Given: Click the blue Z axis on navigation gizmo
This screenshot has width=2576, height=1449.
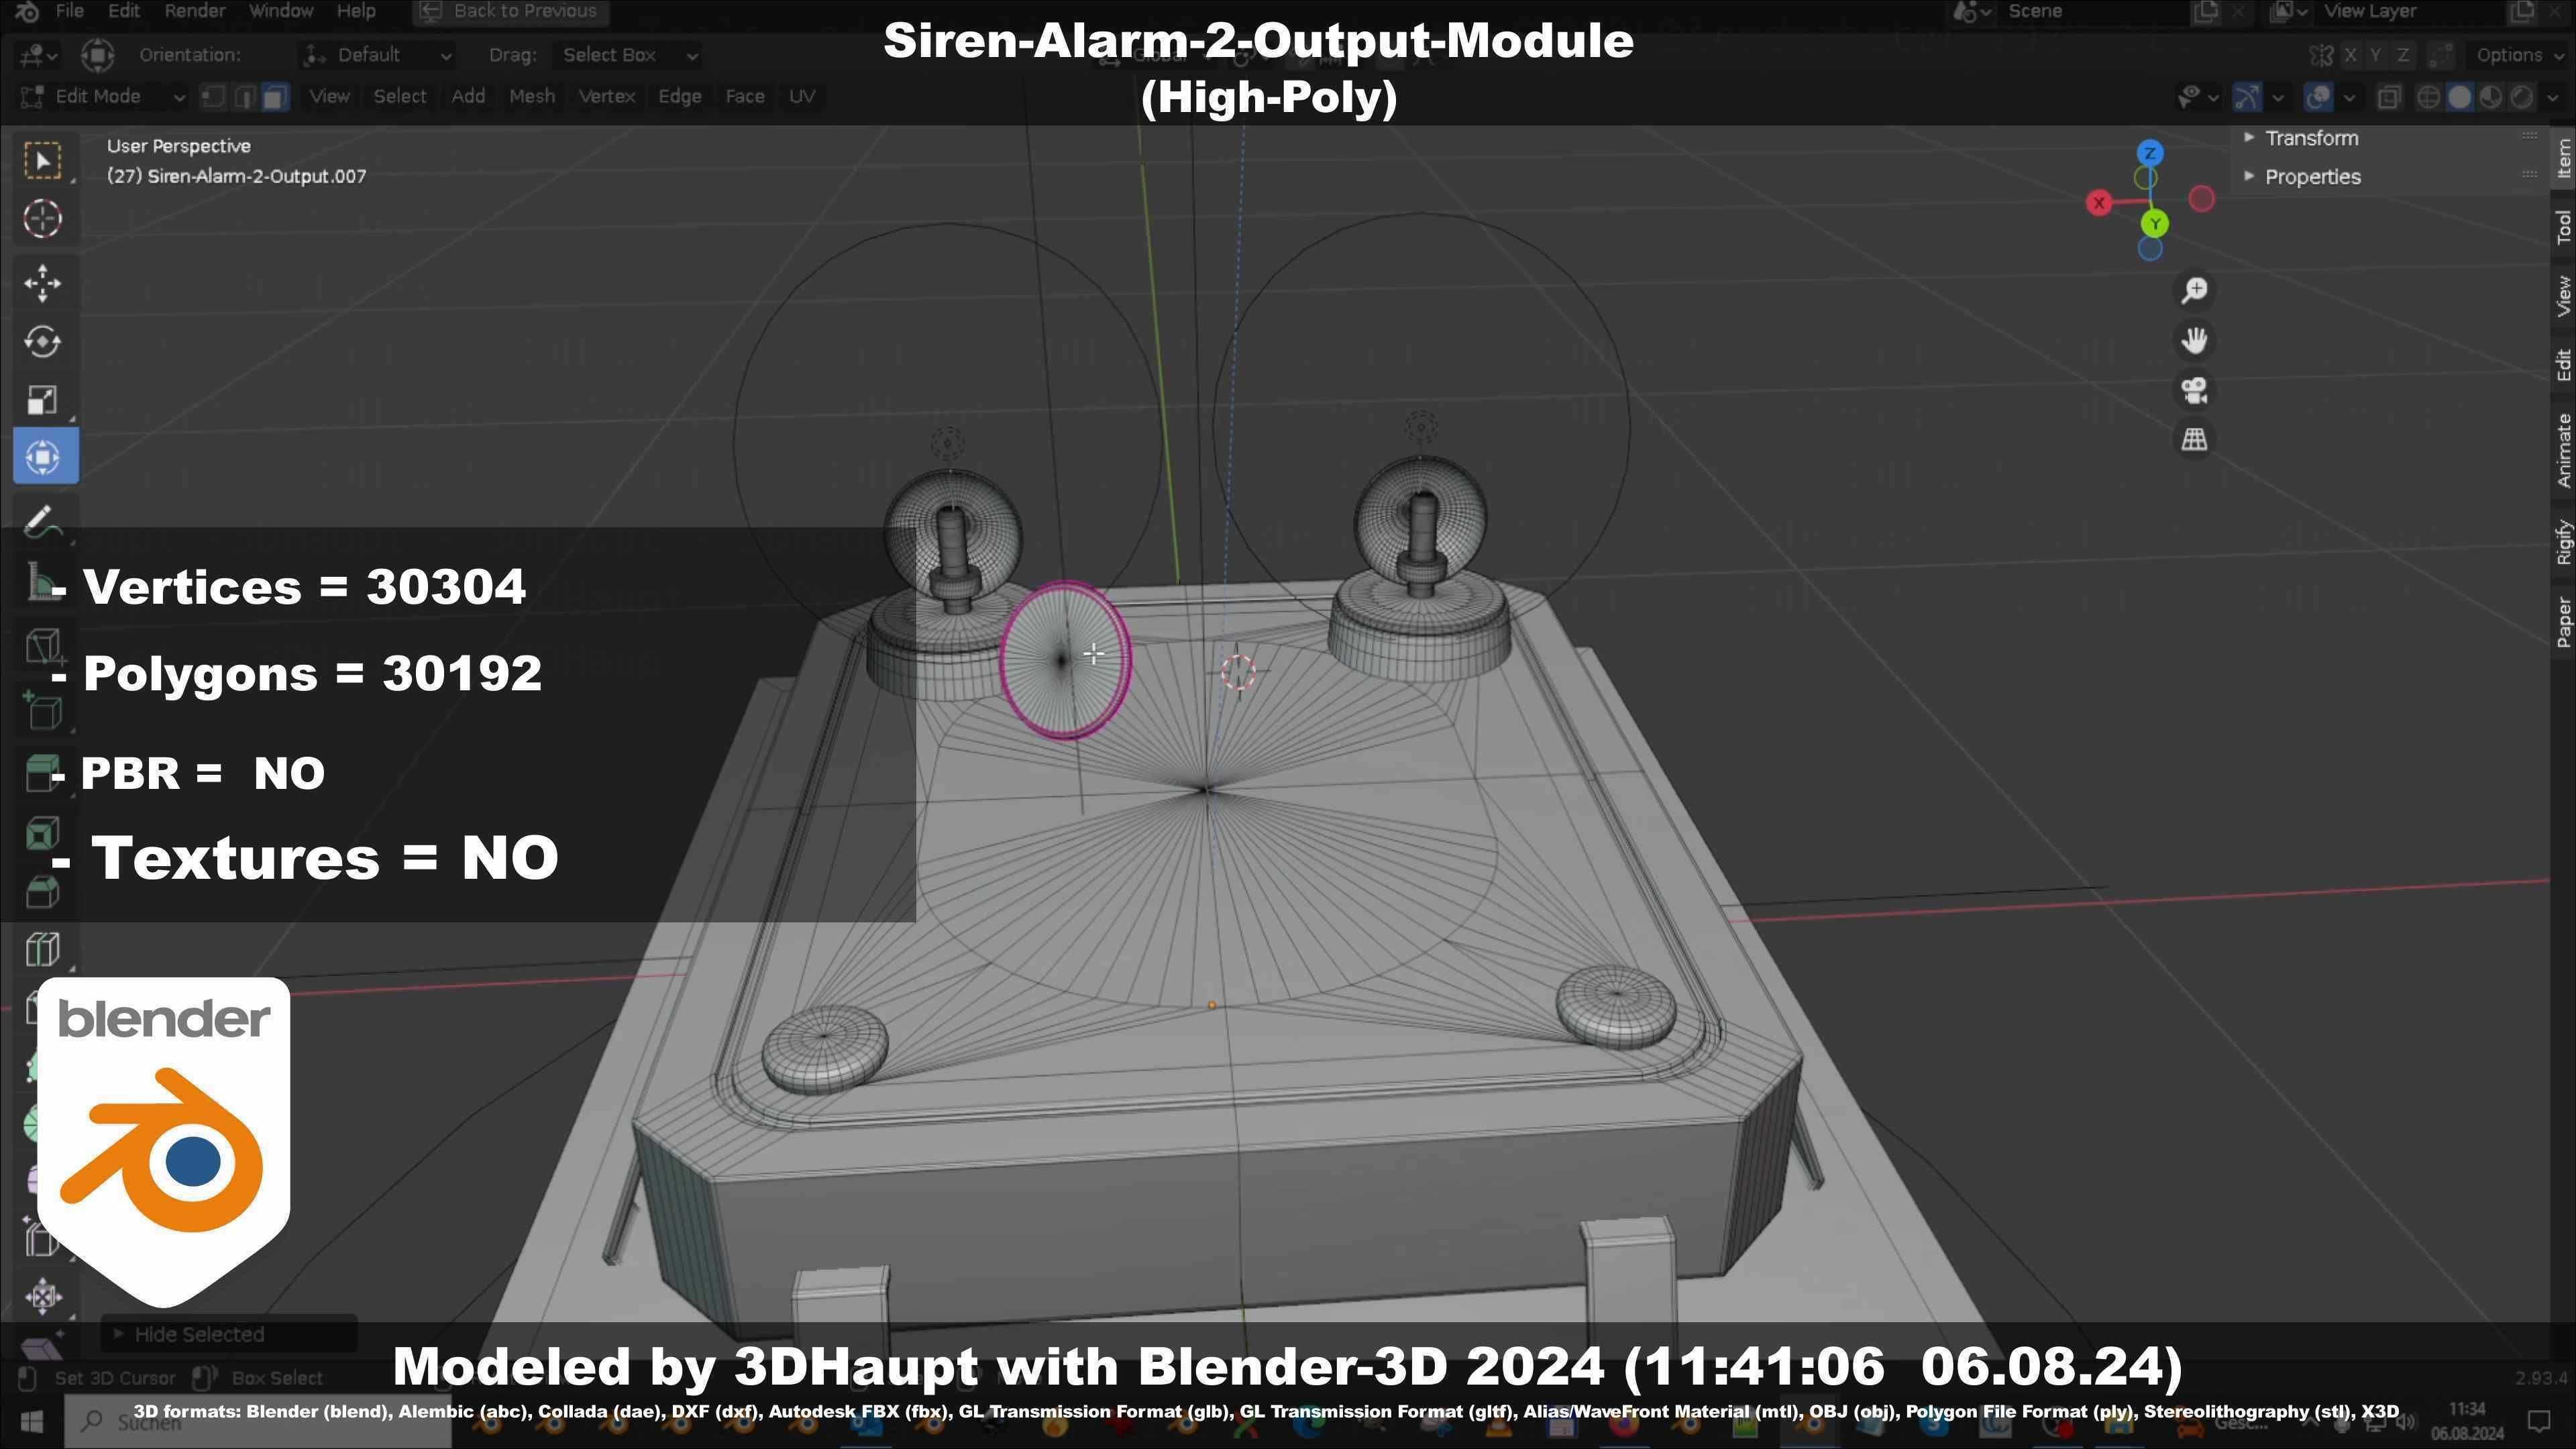Looking at the screenshot, I should pos(2150,153).
